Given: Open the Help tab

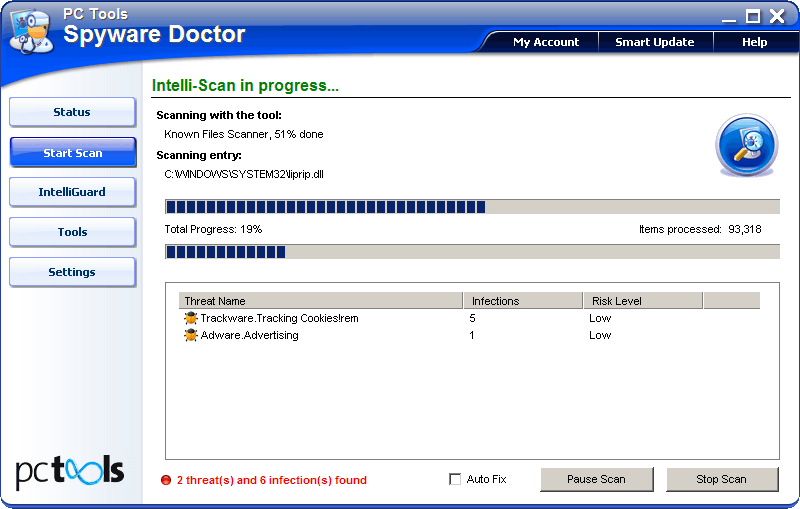Looking at the screenshot, I should pyautogui.click(x=755, y=42).
